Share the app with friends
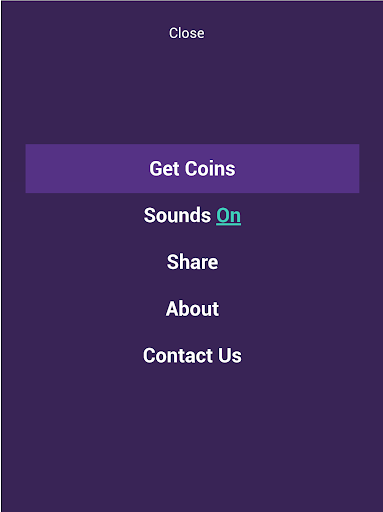The height and width of the screenshot is (512, 383). [x=192, y=262]
